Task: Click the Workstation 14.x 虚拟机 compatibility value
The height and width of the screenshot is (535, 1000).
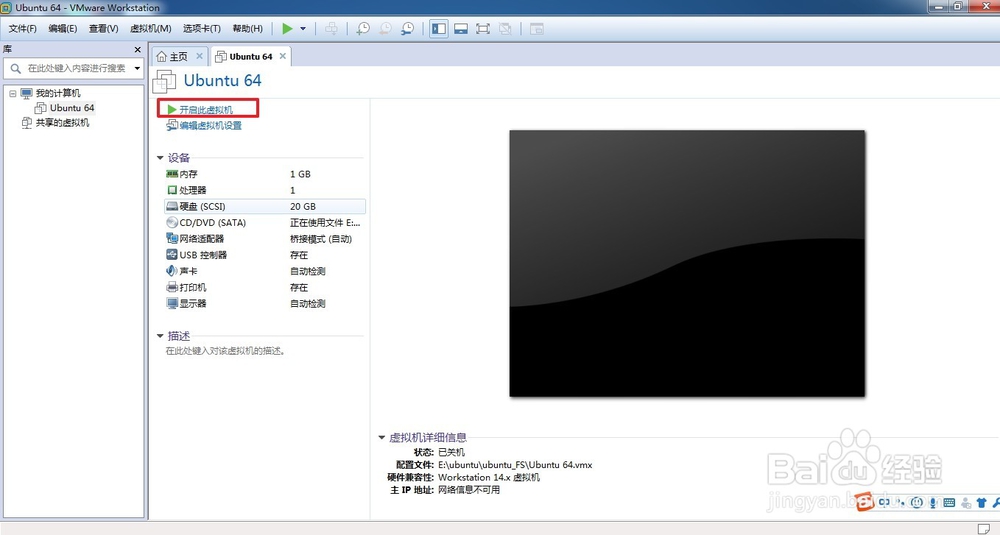Action: click(x=489, y=477)
